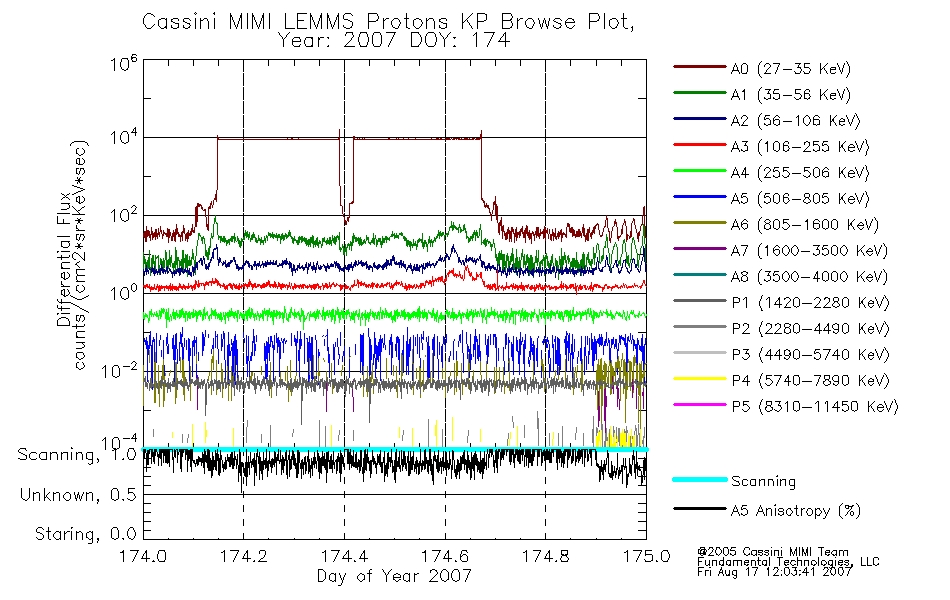Click the dark green A1 legend line

pyautogui.click(x=699, y=93)
